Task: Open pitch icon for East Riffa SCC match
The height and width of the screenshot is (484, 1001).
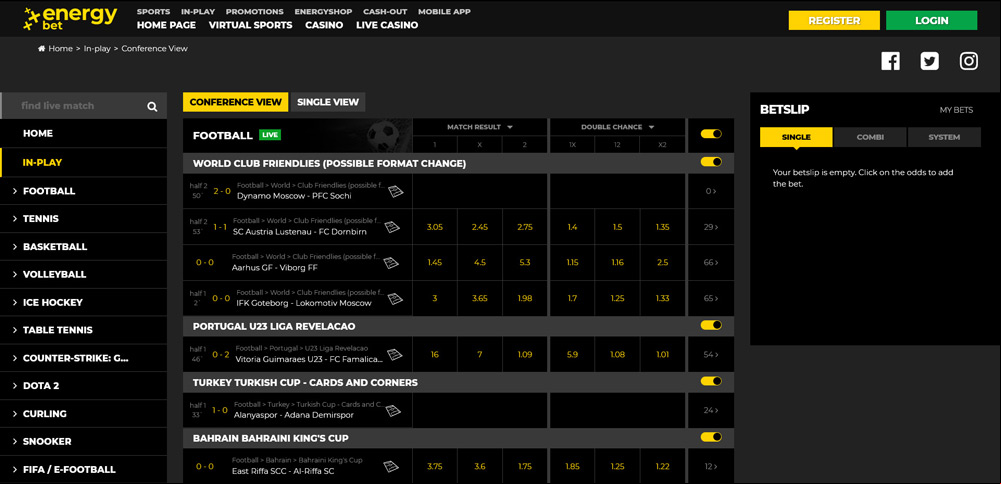Action: [391, 466]
